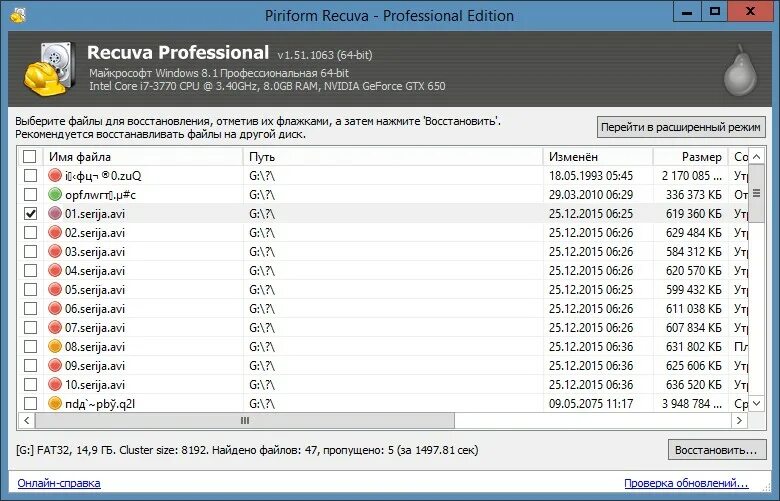This screenshot has width=780, height=501.
Task: Tick the checkbox for 05.serija.avi
Action: [30, 290]
